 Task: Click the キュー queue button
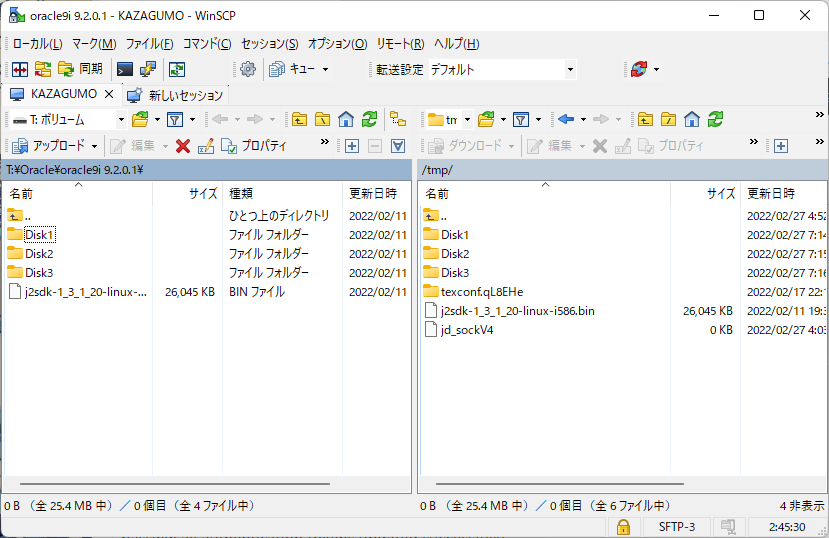pos(292,69)
